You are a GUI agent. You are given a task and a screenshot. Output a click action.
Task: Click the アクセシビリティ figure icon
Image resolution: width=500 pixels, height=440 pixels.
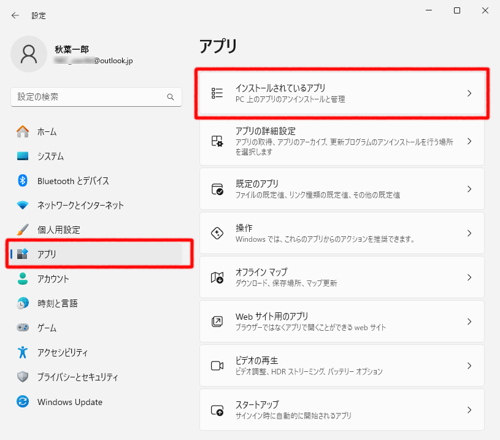point(23,352)
